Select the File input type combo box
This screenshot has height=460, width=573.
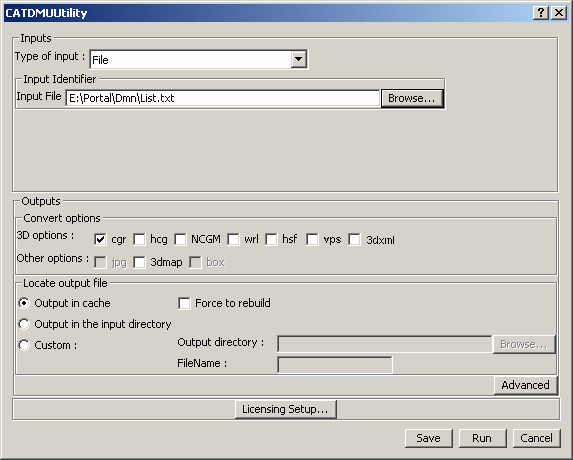199,60
